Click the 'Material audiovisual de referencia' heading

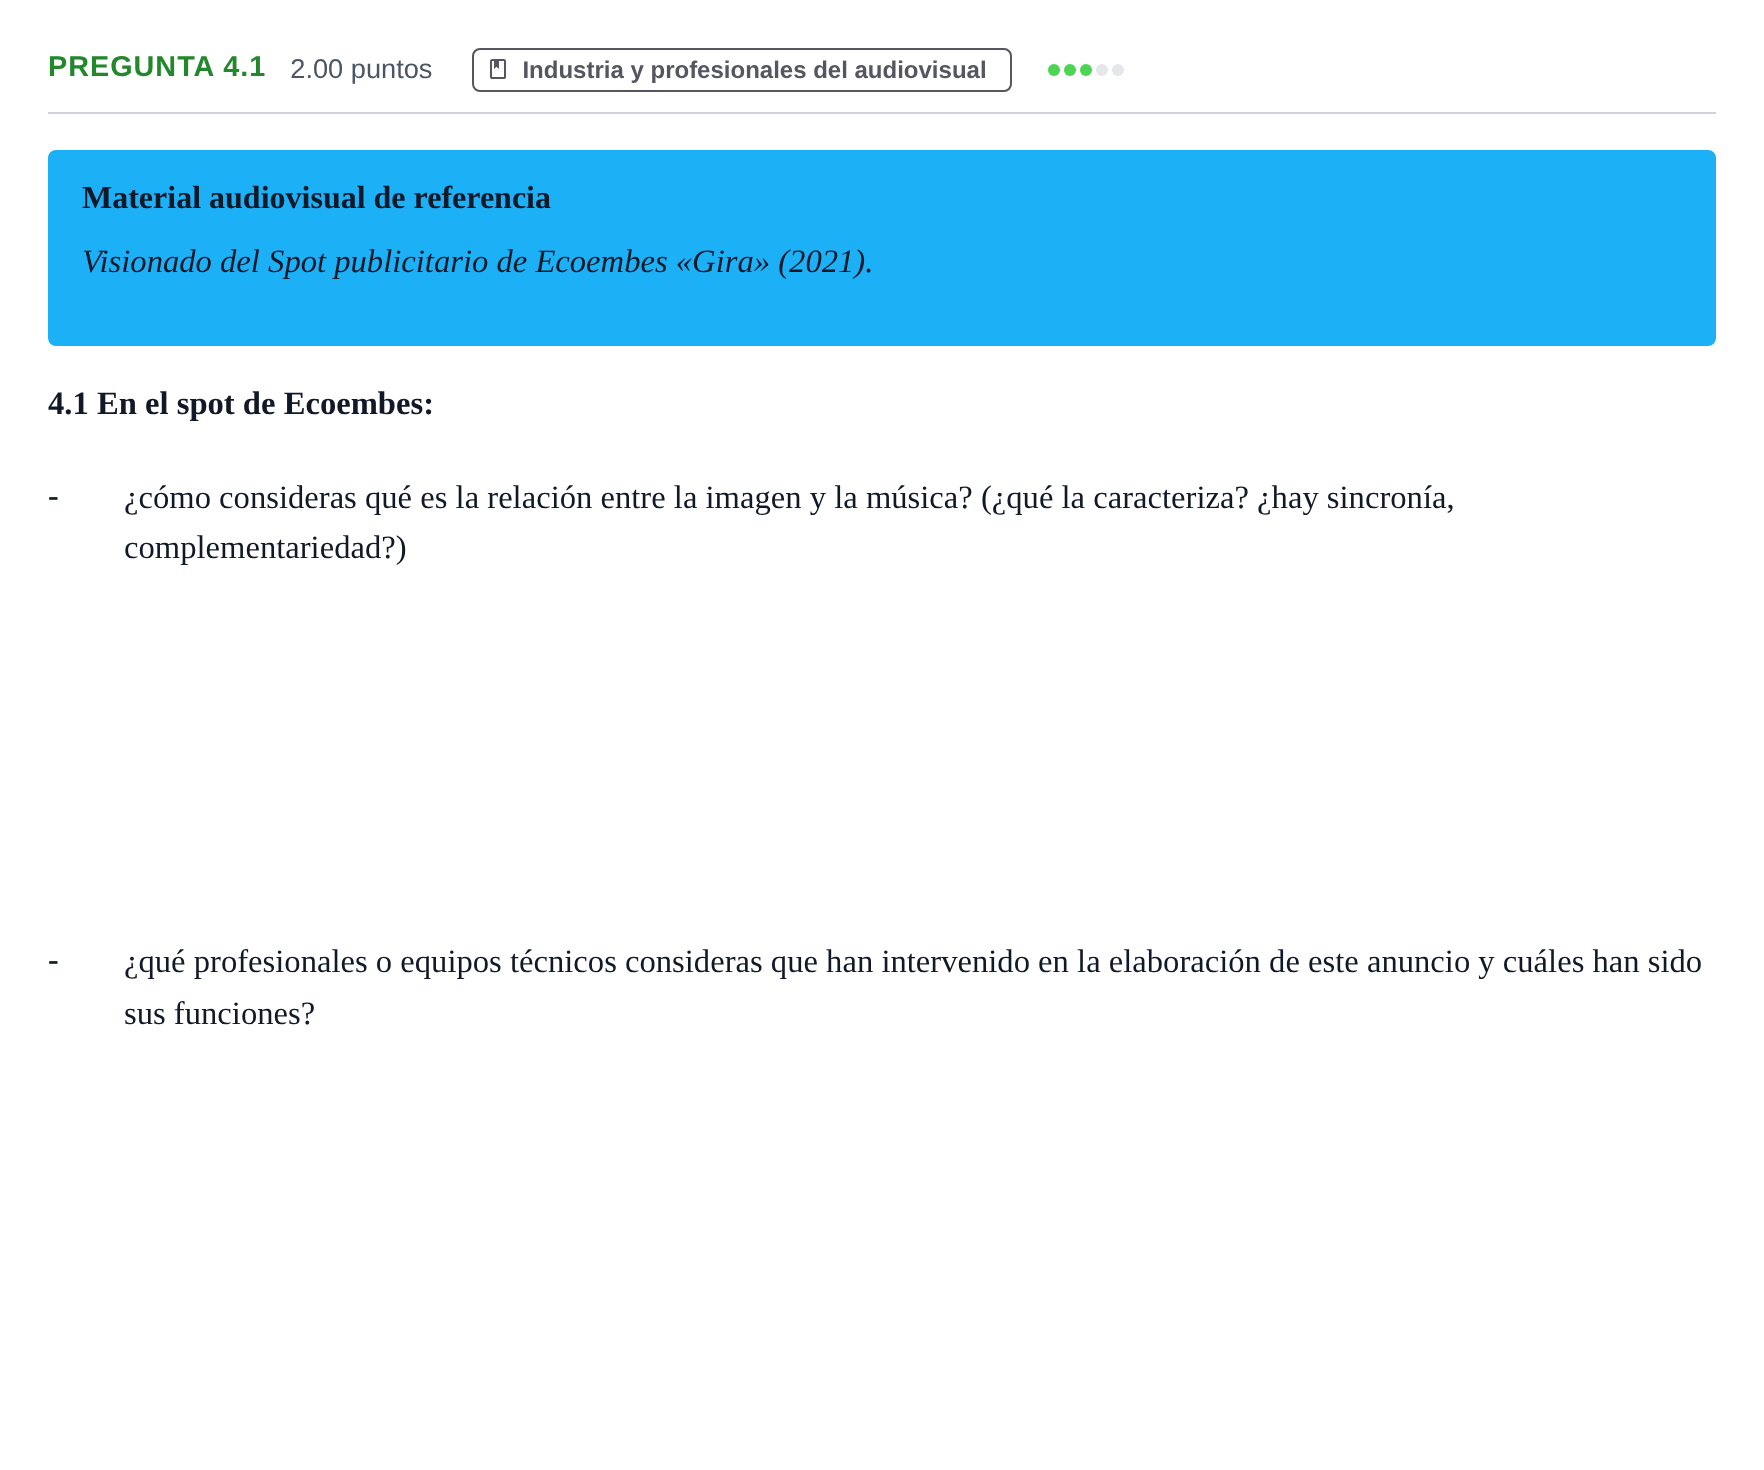[x=316, y=198]
